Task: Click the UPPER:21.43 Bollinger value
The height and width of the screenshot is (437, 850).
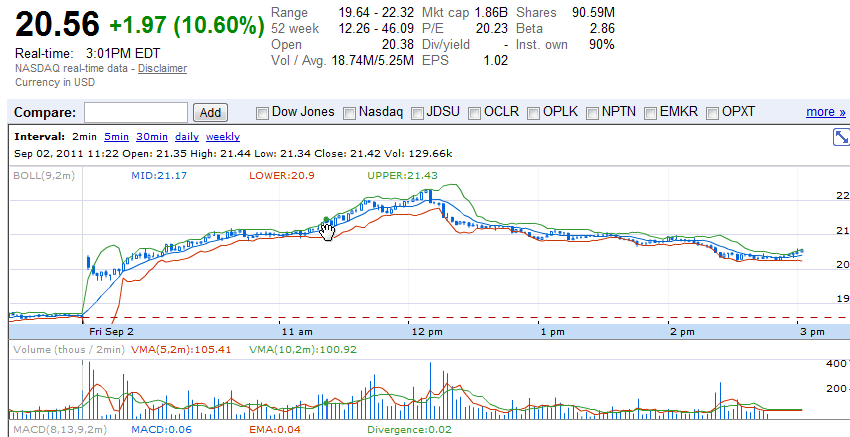Action: tap(402, 176)
